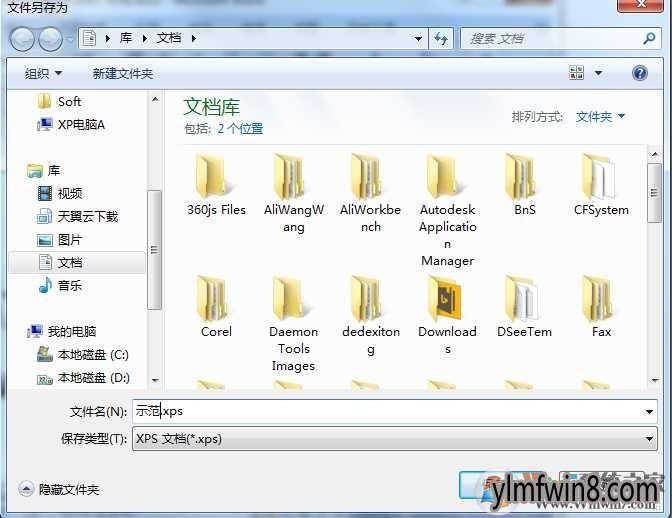This screenshot has height=518, width=672.
Task: Select 音乐 library in navigation pane
Action: tap(60, 285)
